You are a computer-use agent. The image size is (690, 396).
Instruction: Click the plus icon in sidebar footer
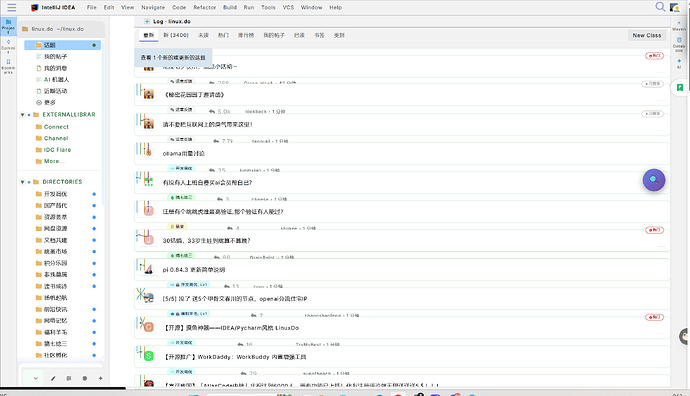tap(100, 378)
